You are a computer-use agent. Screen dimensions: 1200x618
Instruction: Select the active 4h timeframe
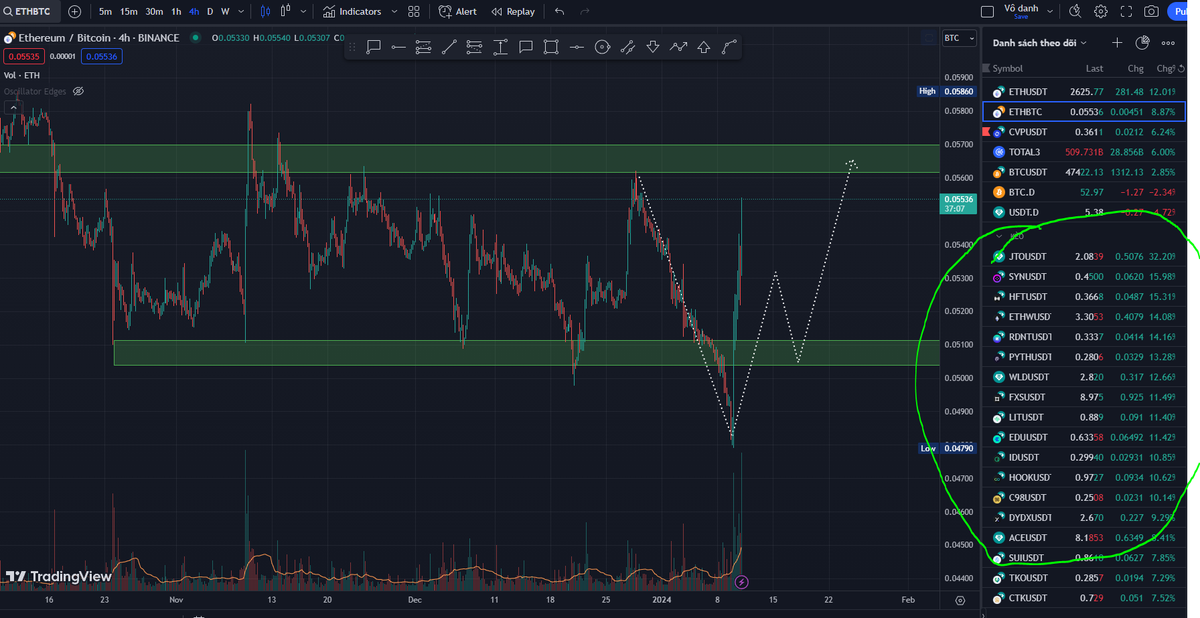click(193, 11)
